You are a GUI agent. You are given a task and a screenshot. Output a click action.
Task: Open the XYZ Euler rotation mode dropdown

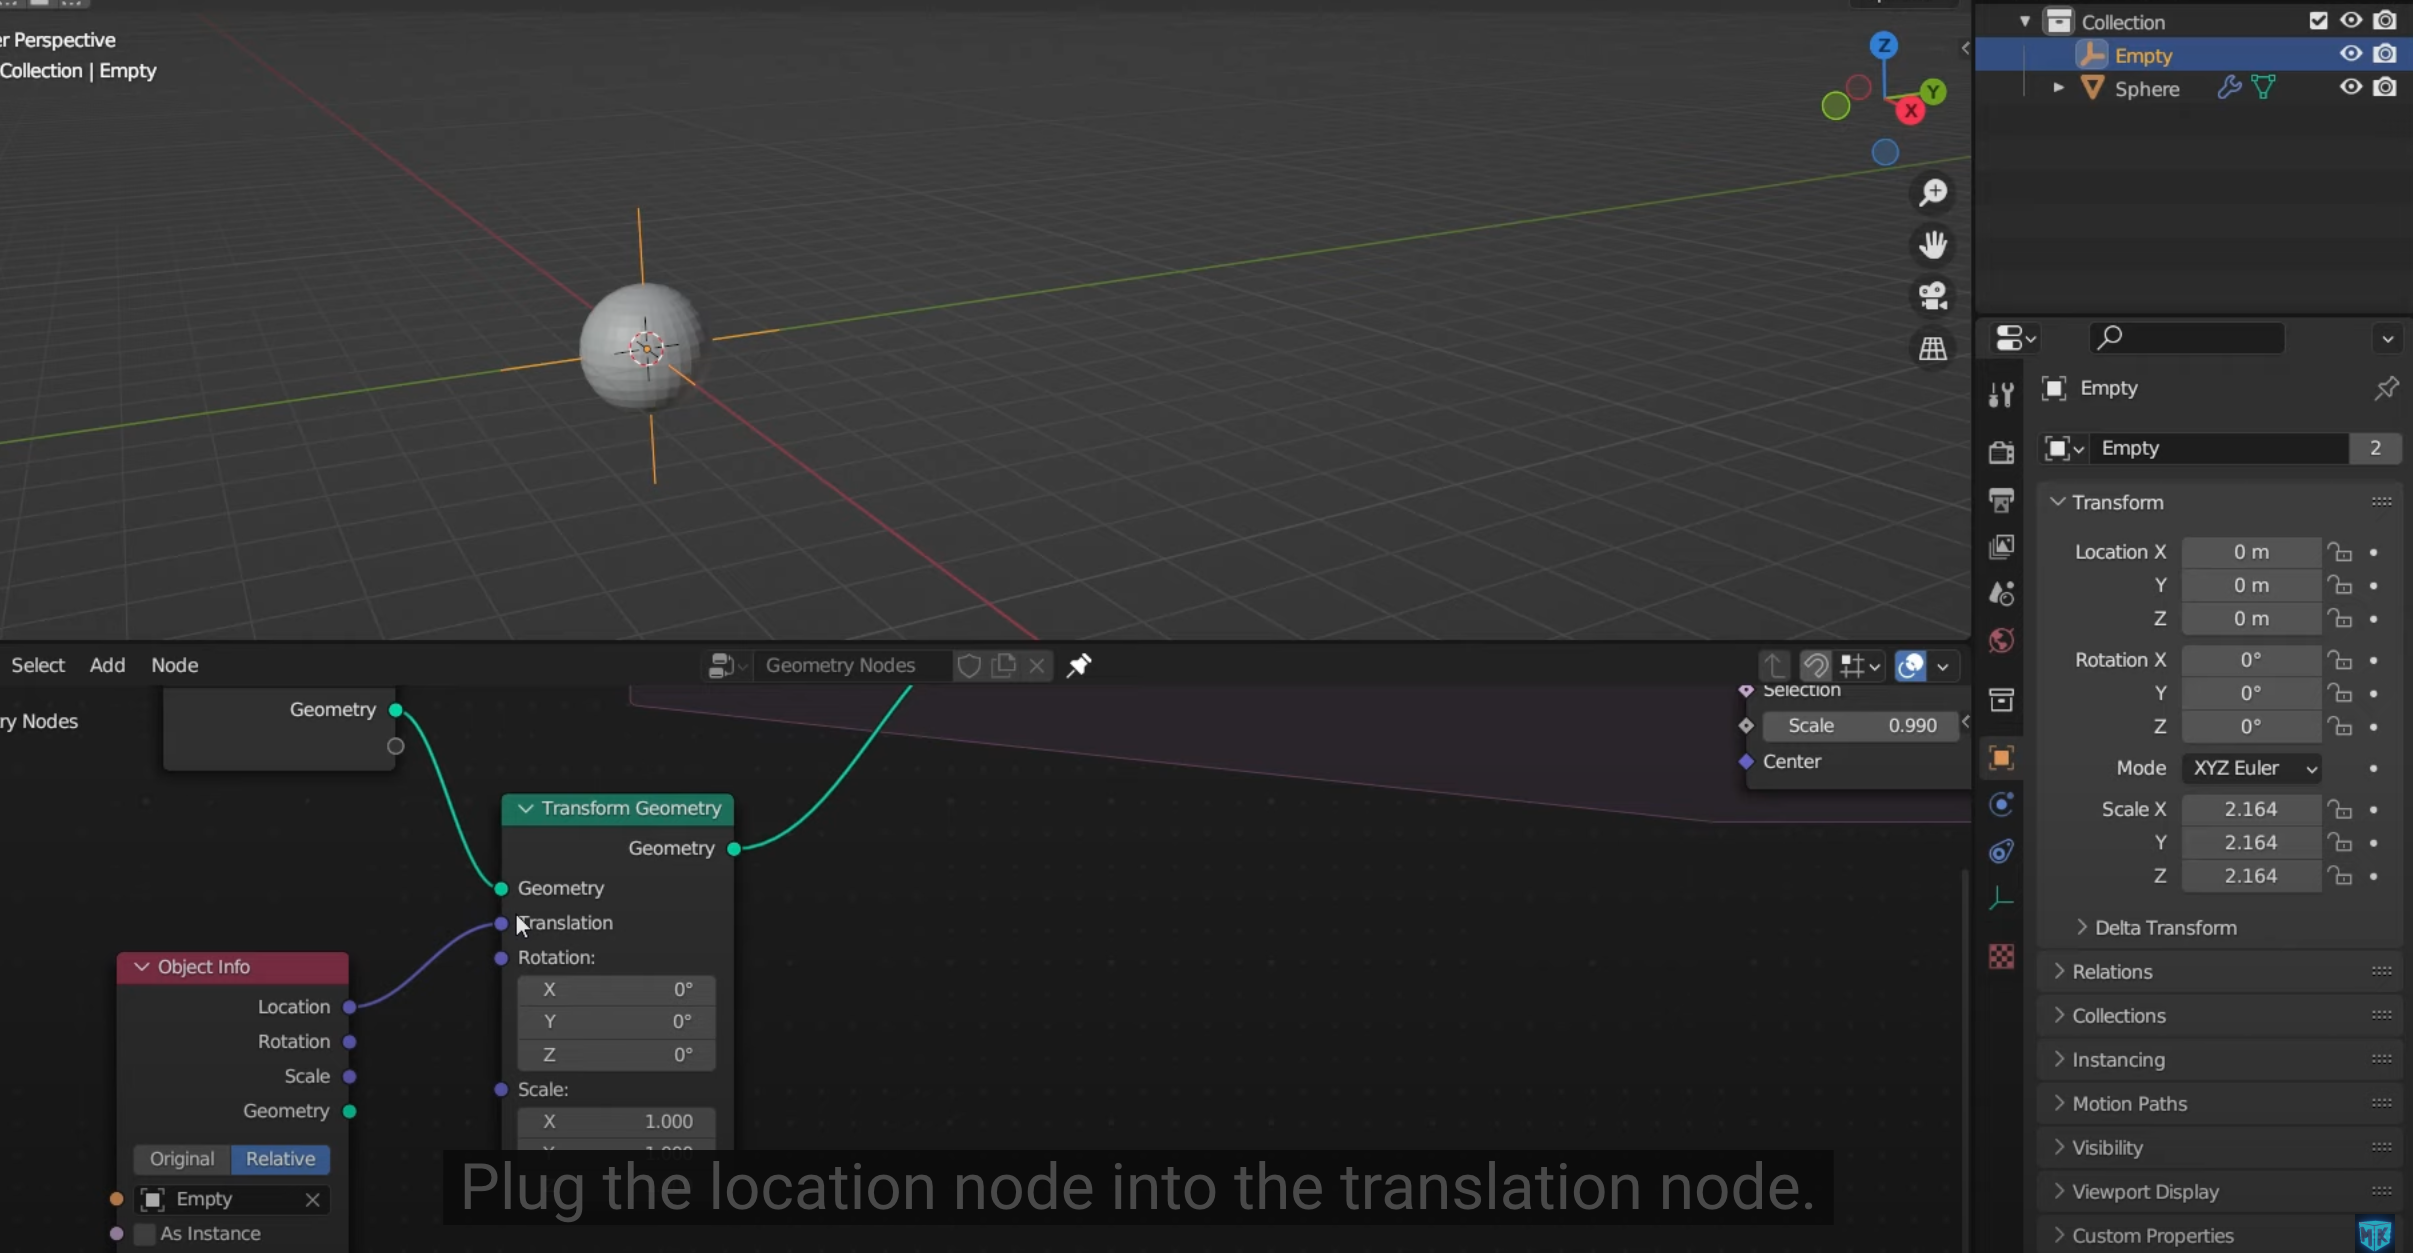click(x=2251, y=768)
